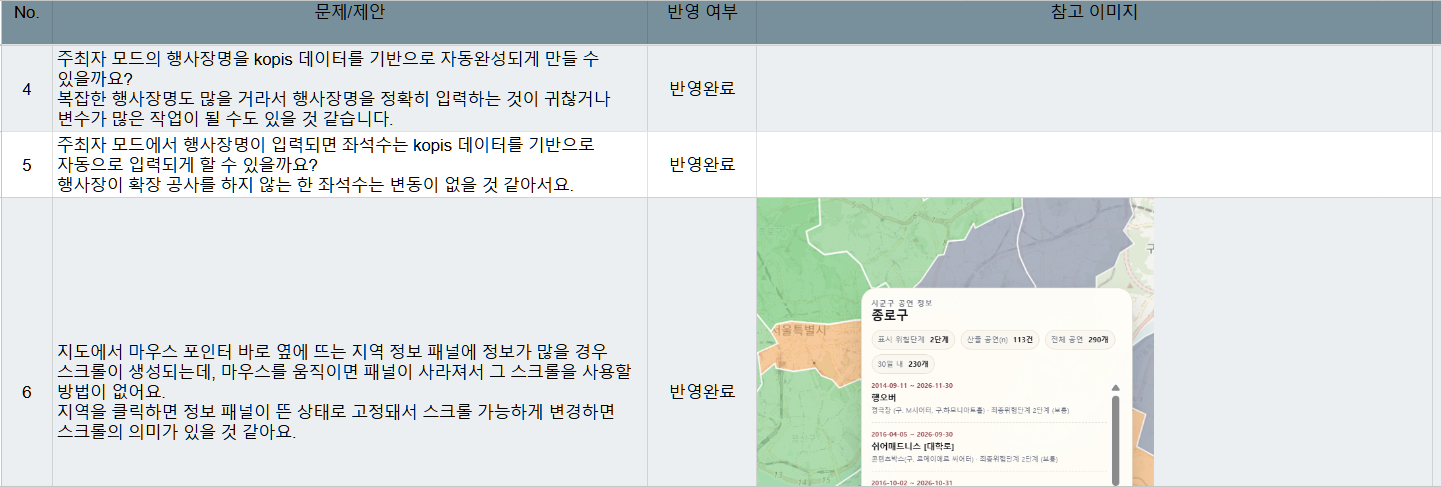Screen dimensions: 1441x487
Task: Click the '전체 공연 290개' chip in the image
Action: click(x=1079, y=340)
